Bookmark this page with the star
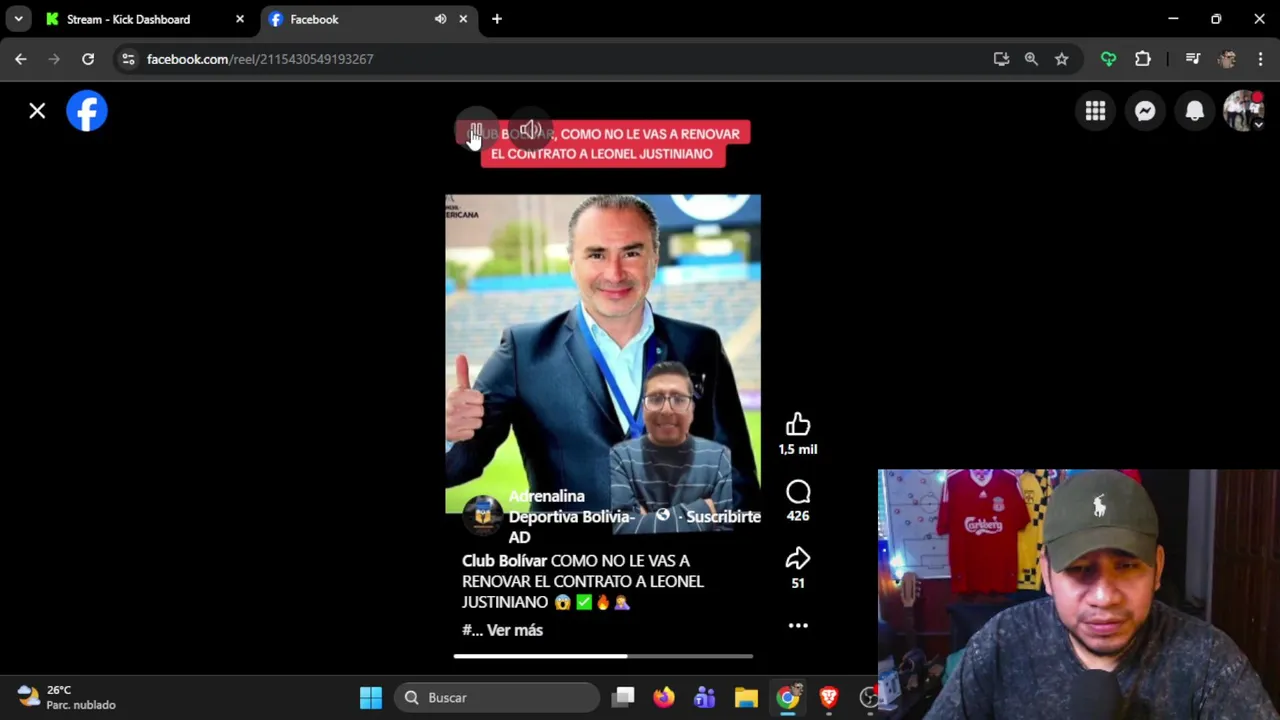The width and height of the screenshot is (1280, 720). tap(1061, 59)
